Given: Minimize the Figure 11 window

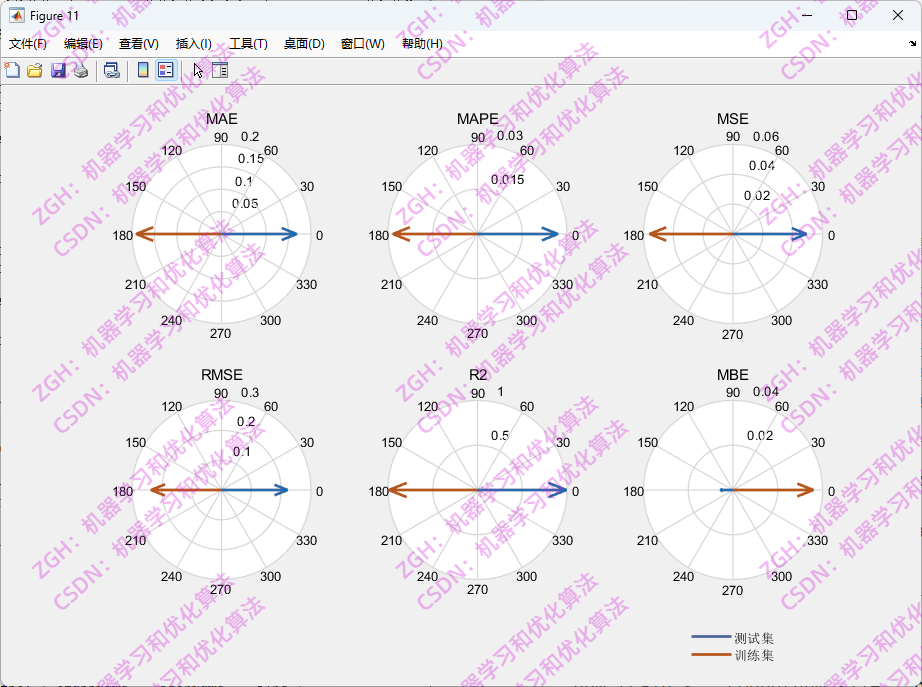Looking at the screenshot, I should [806, 15].
